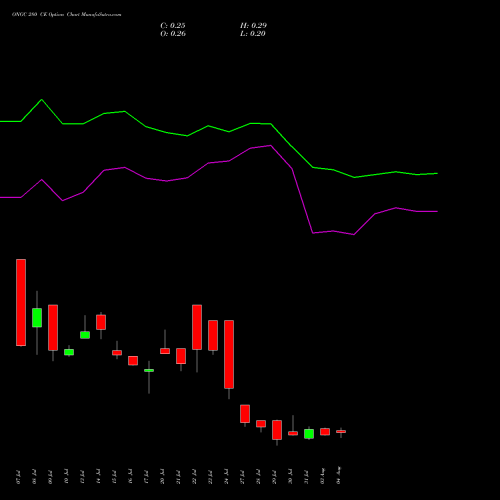Click the 07 Jul date axis label
This screenshot has width=500, height=500.
pyautogui.click(x=18, y=477)
